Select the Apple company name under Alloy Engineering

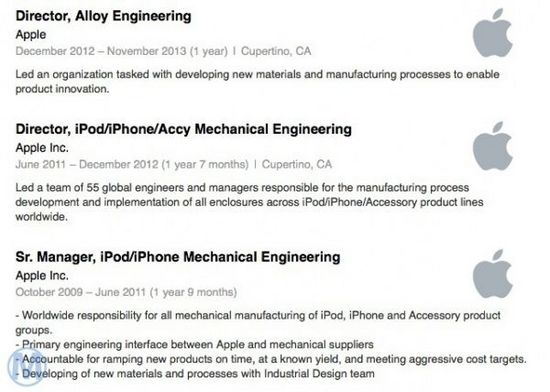pyautogui.click(x=31, y=35)
